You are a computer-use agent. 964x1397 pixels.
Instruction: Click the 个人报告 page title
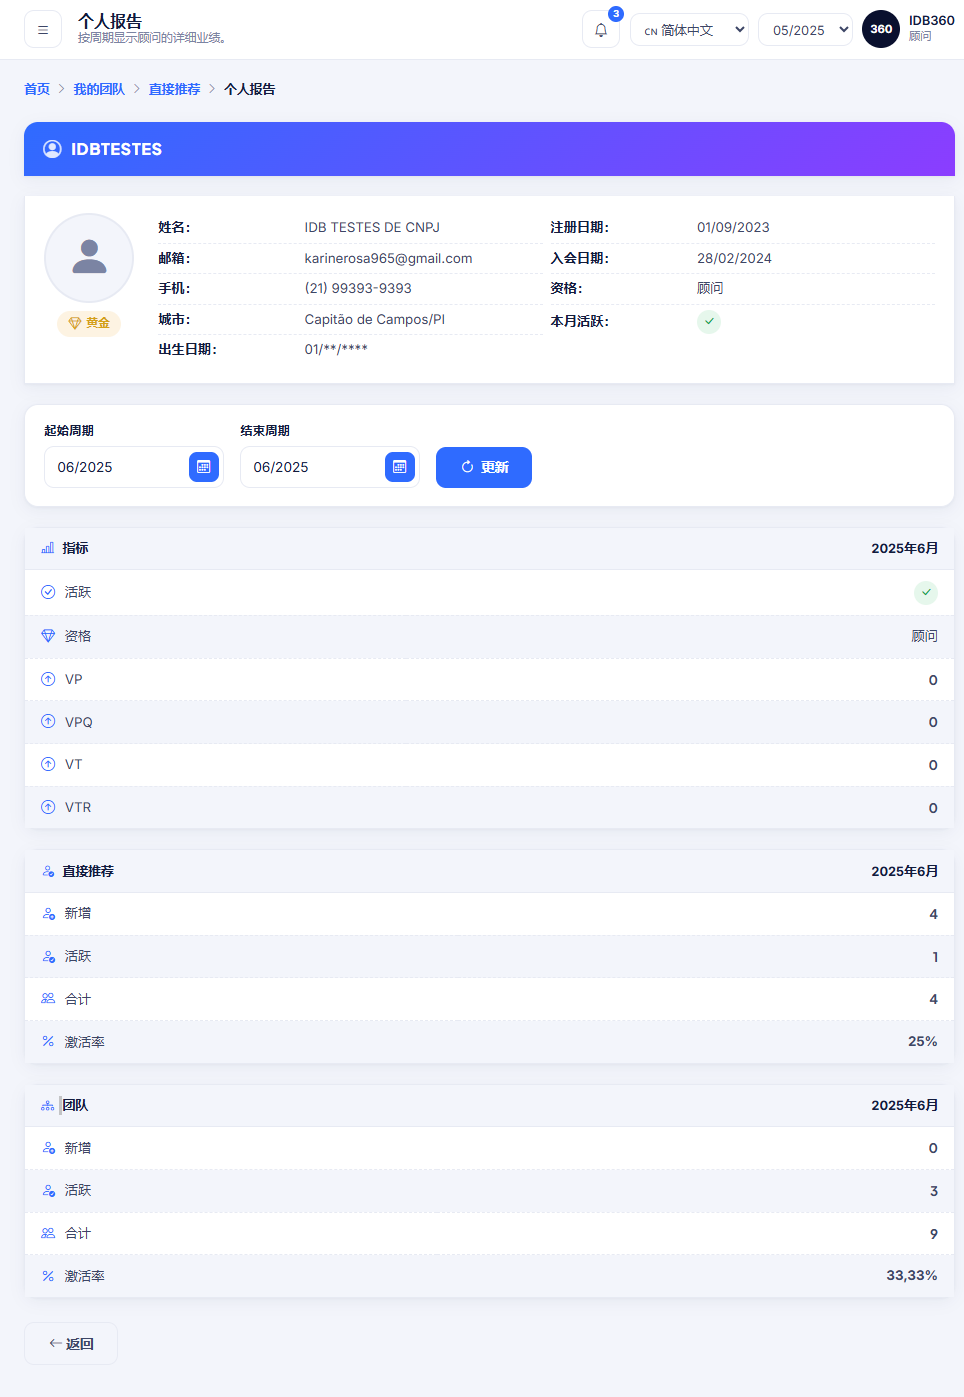point(110,21)
